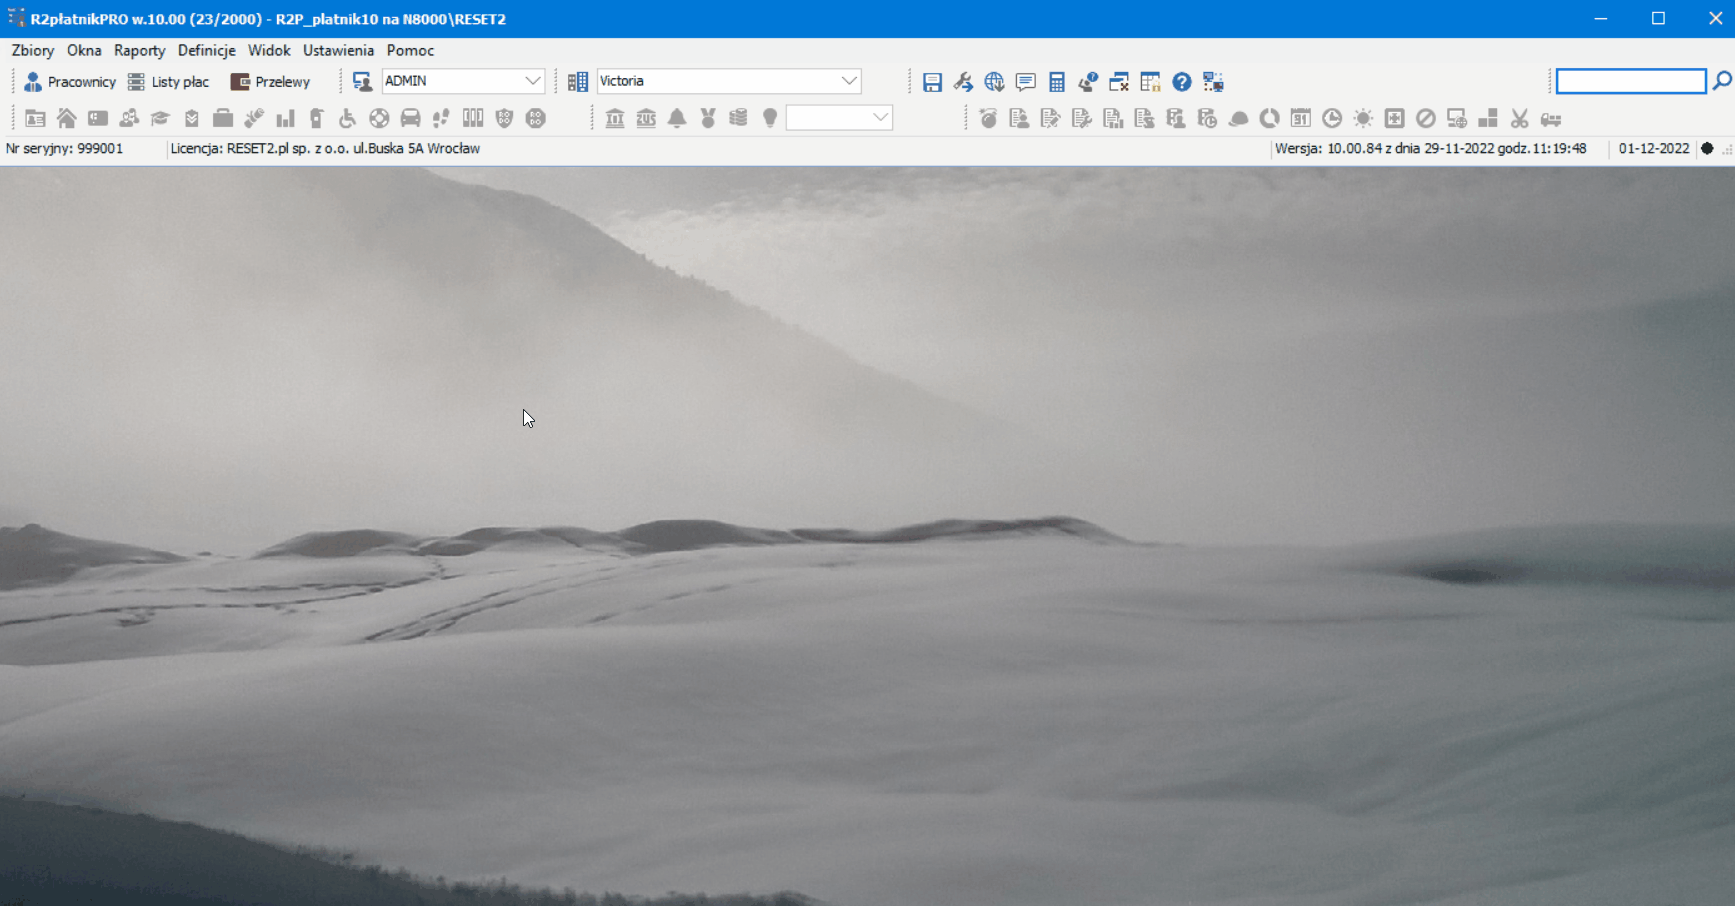Click the prohibited circle icon
The width and height of the screenshot is (1735, 906).
pos(1426,119)
